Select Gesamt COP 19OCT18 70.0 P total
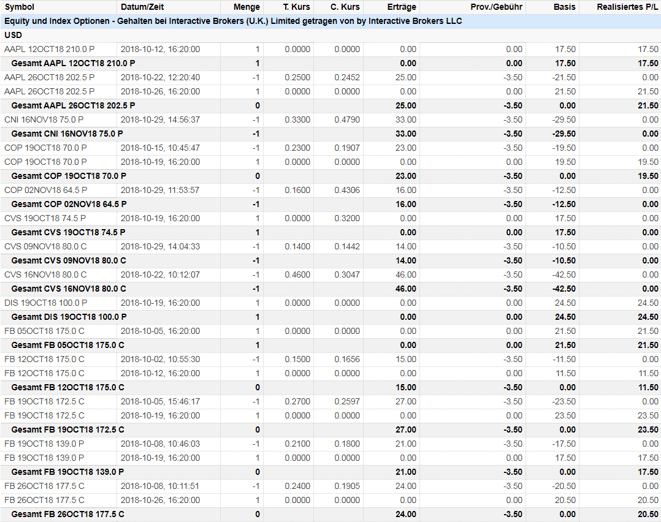This screenshot has height=522, width=661. point(330,176)
